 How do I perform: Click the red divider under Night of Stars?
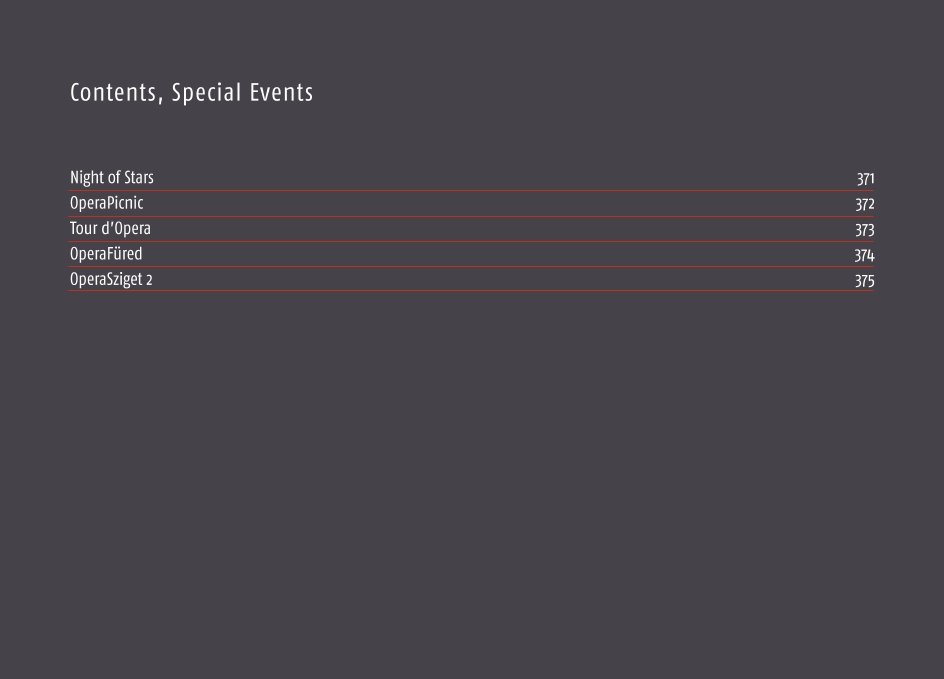pyautogui.click(x=471, y=191)
